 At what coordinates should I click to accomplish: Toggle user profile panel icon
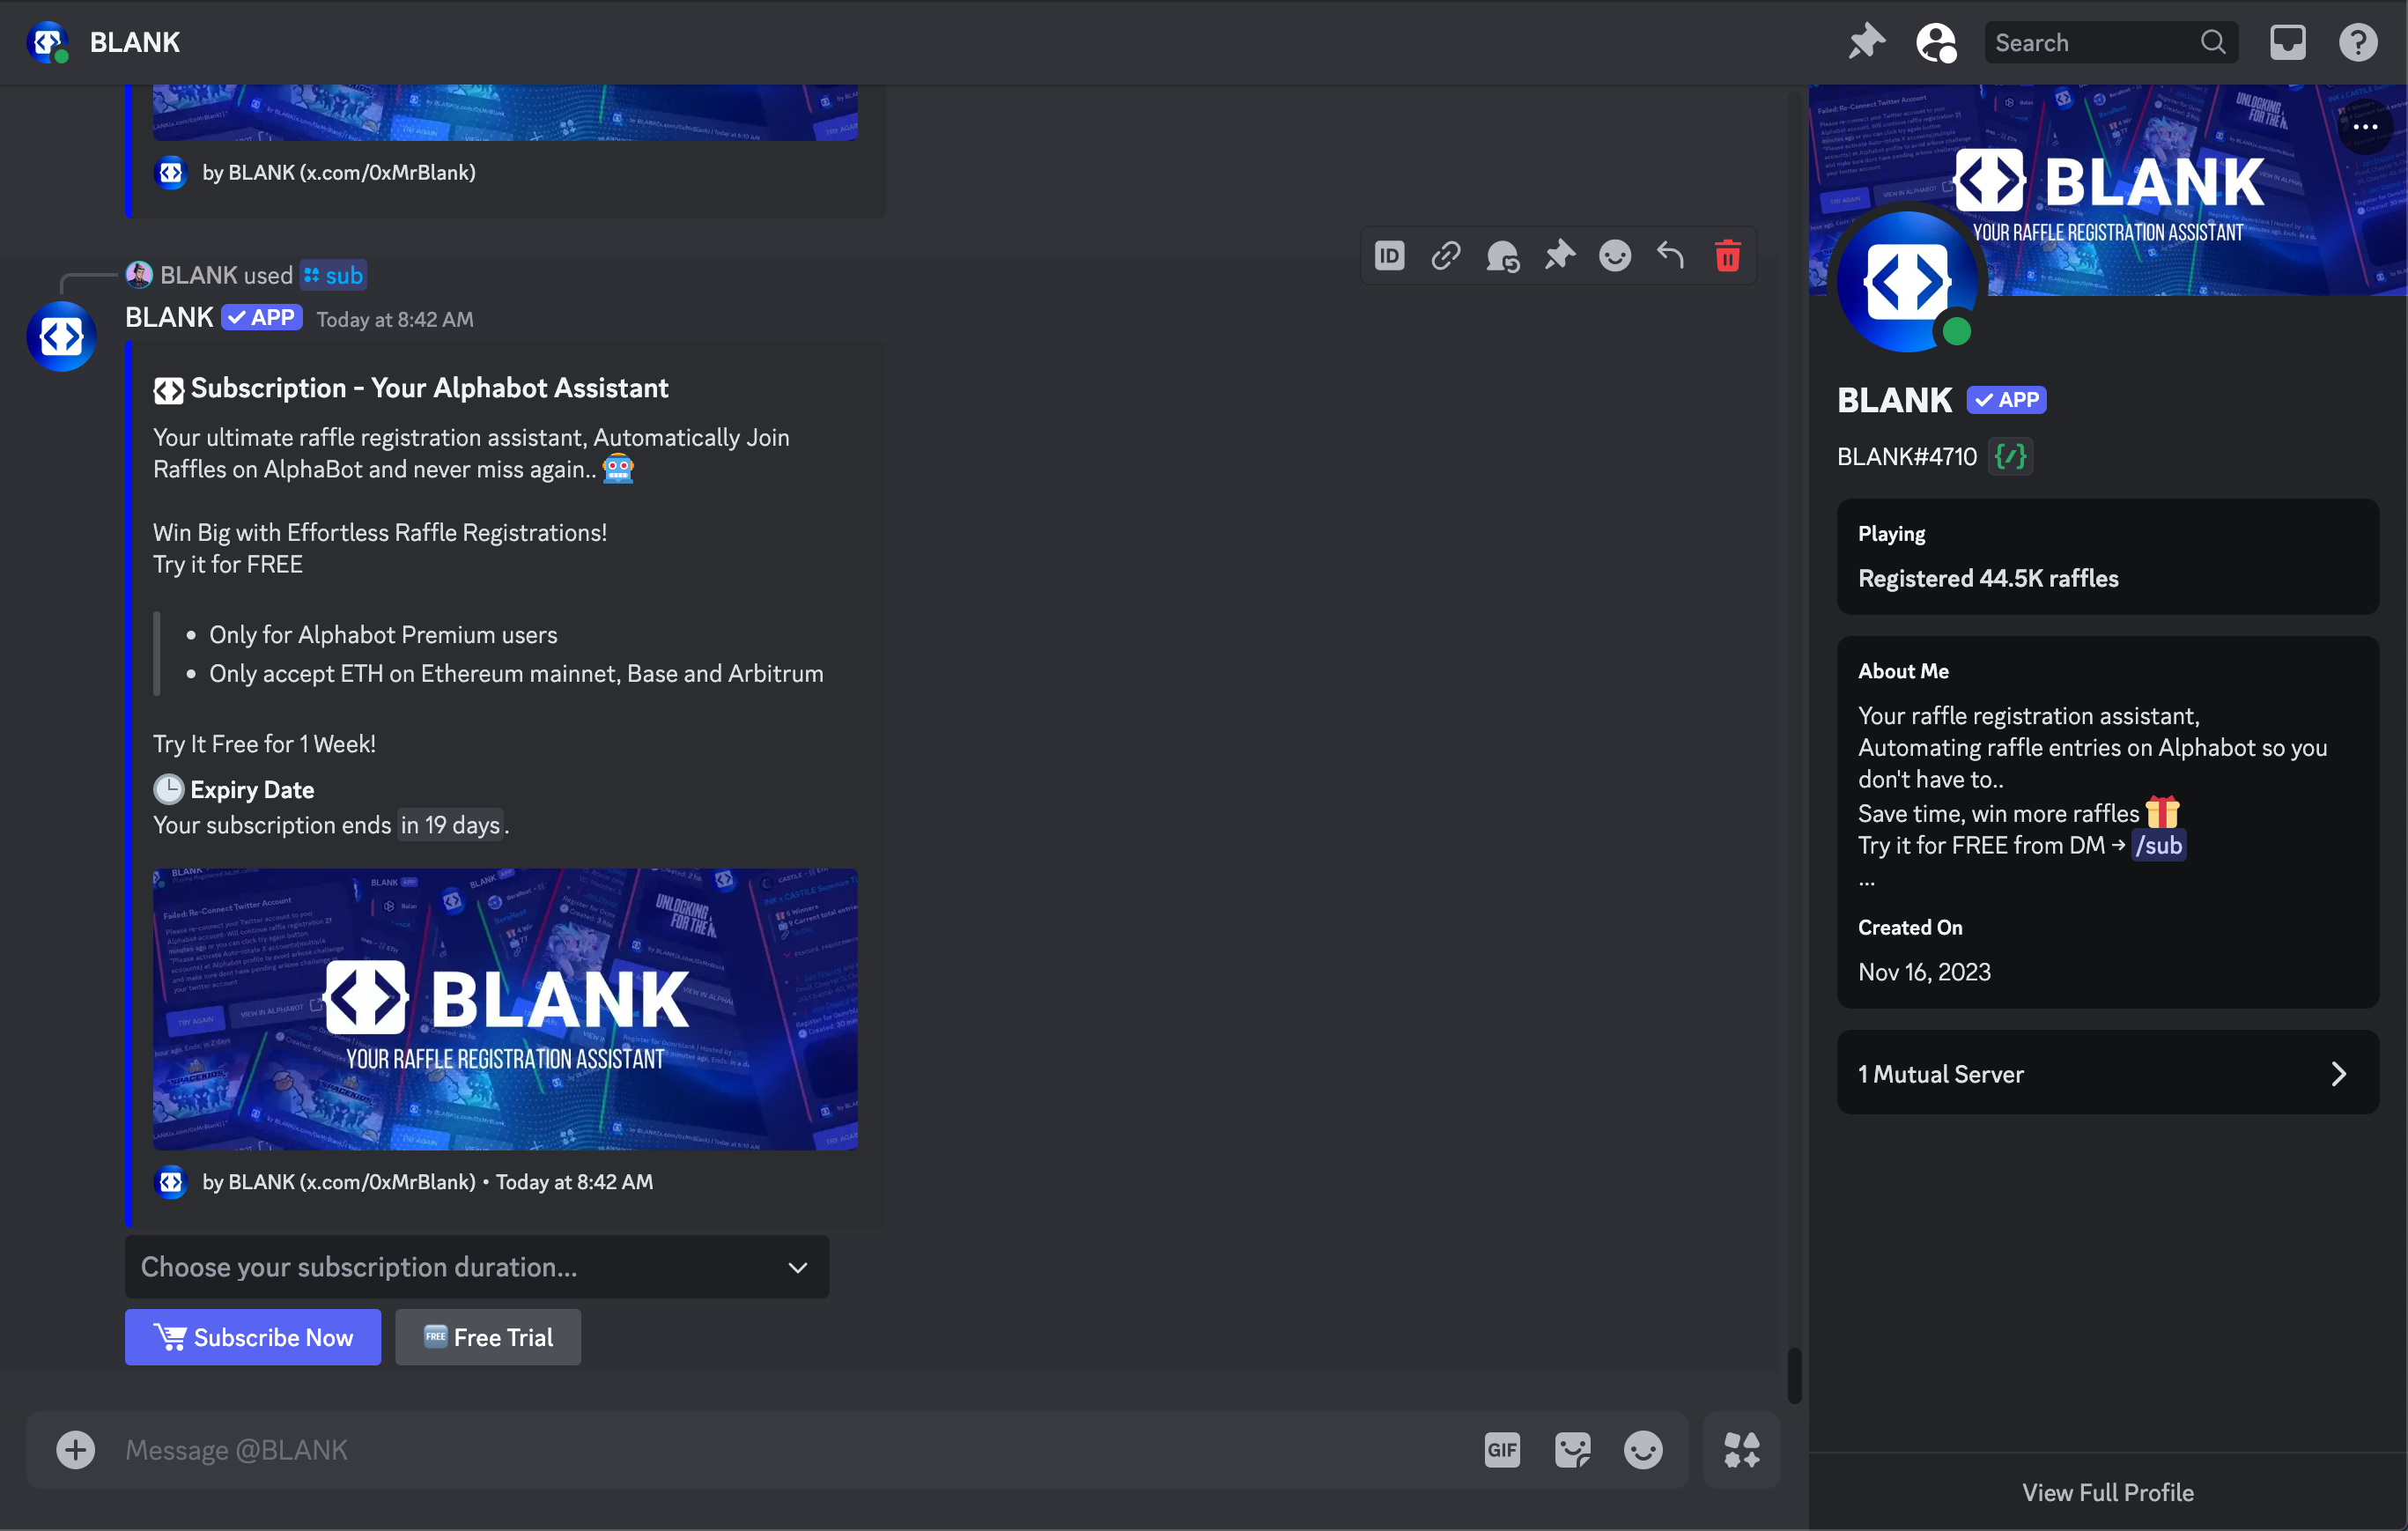pos(1936,42)
